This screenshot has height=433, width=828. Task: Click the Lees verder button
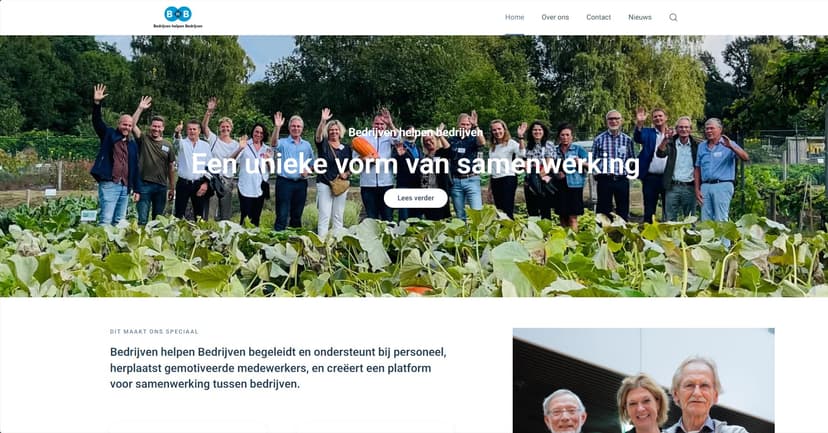(x=416, y=198)
